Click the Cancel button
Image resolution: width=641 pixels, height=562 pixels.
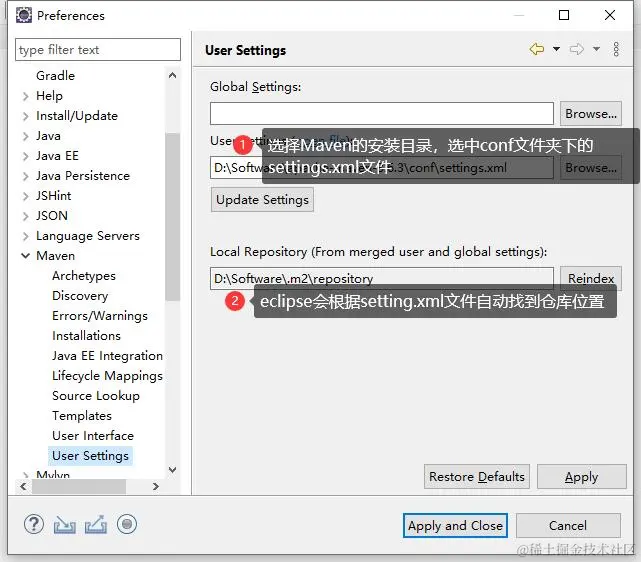568,526
